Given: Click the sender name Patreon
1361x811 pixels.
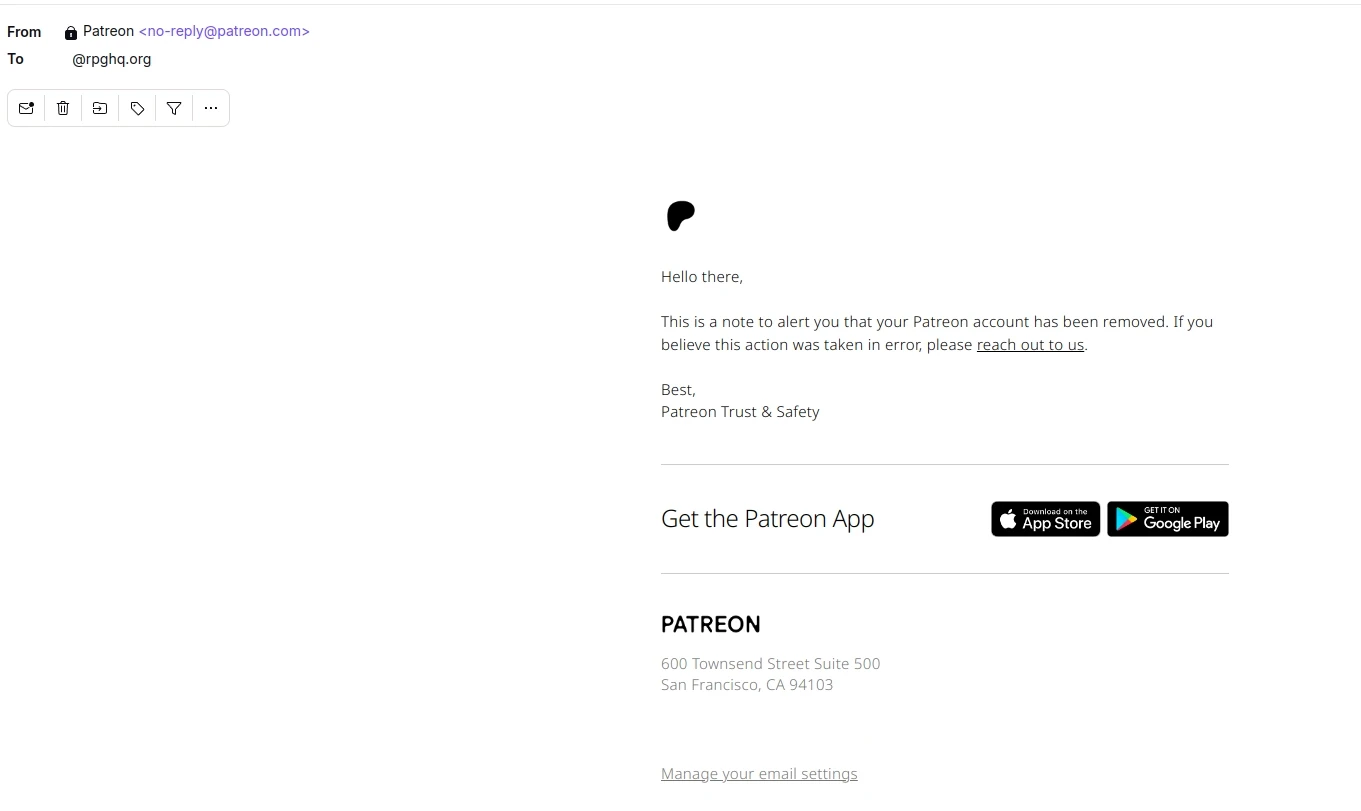Looking at the screenshot, I should click(x=108, y=31).
